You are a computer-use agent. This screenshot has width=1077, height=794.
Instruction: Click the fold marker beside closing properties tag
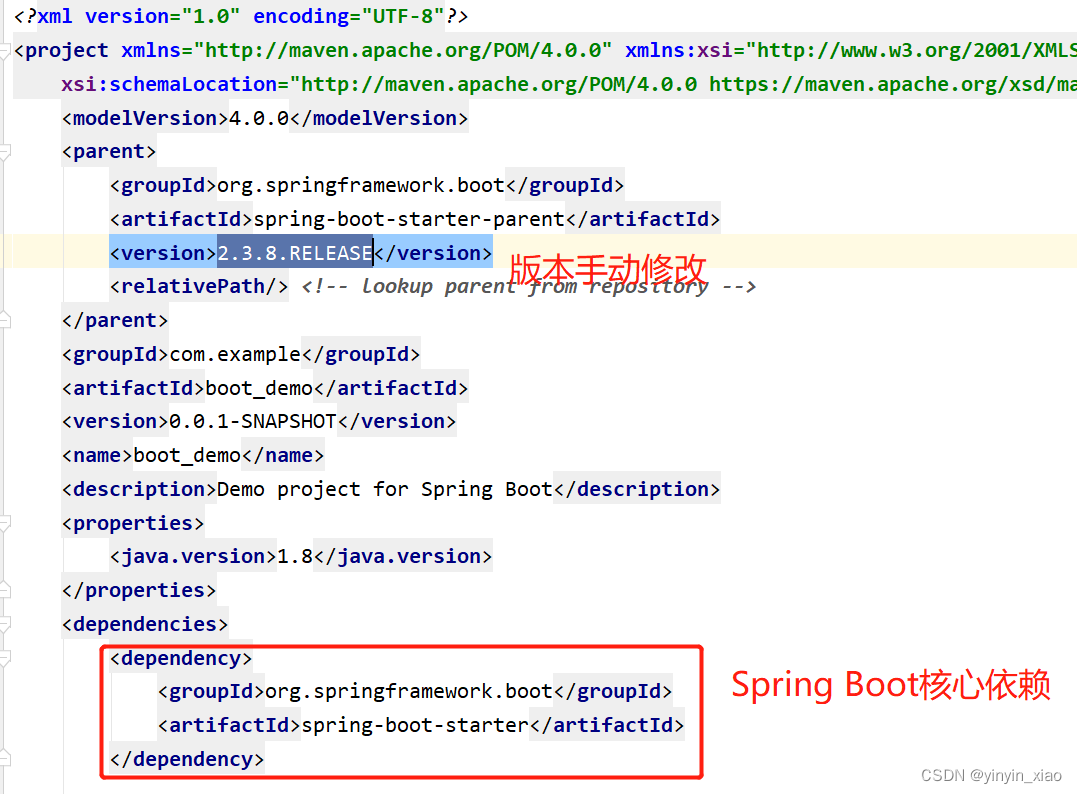coord(4,590)
